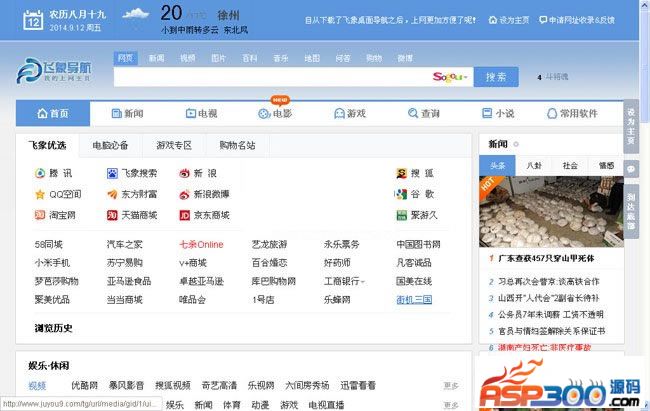Click the 腾讯 site icon
650x411 pixels.
pos(40,173)
